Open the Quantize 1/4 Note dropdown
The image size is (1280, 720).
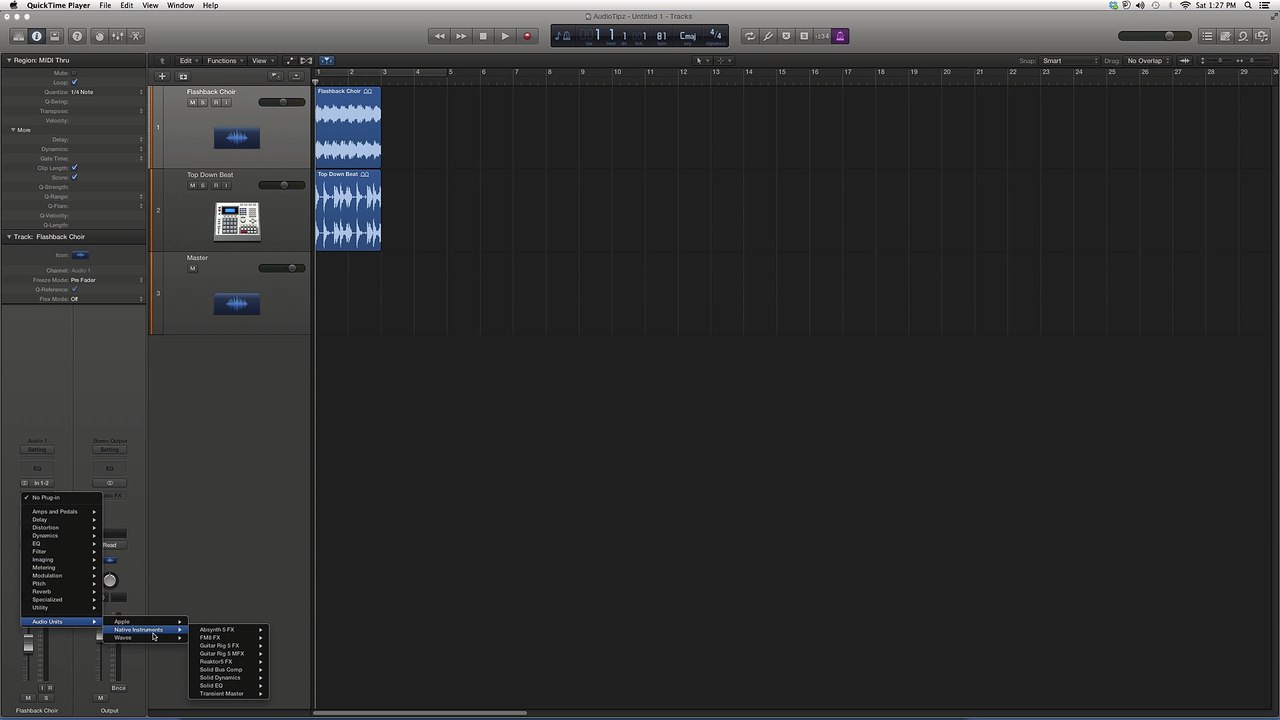coord(106,92)
